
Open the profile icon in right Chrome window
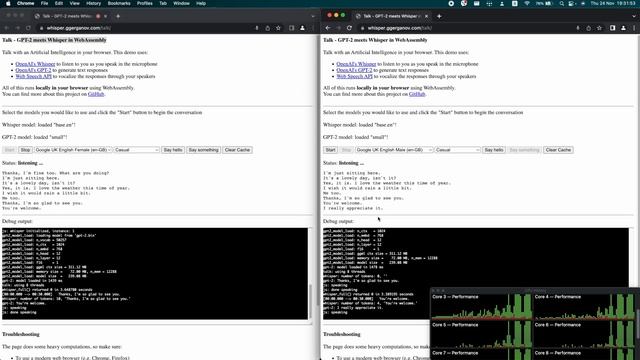pyautogui.click(x=623, y=28)
